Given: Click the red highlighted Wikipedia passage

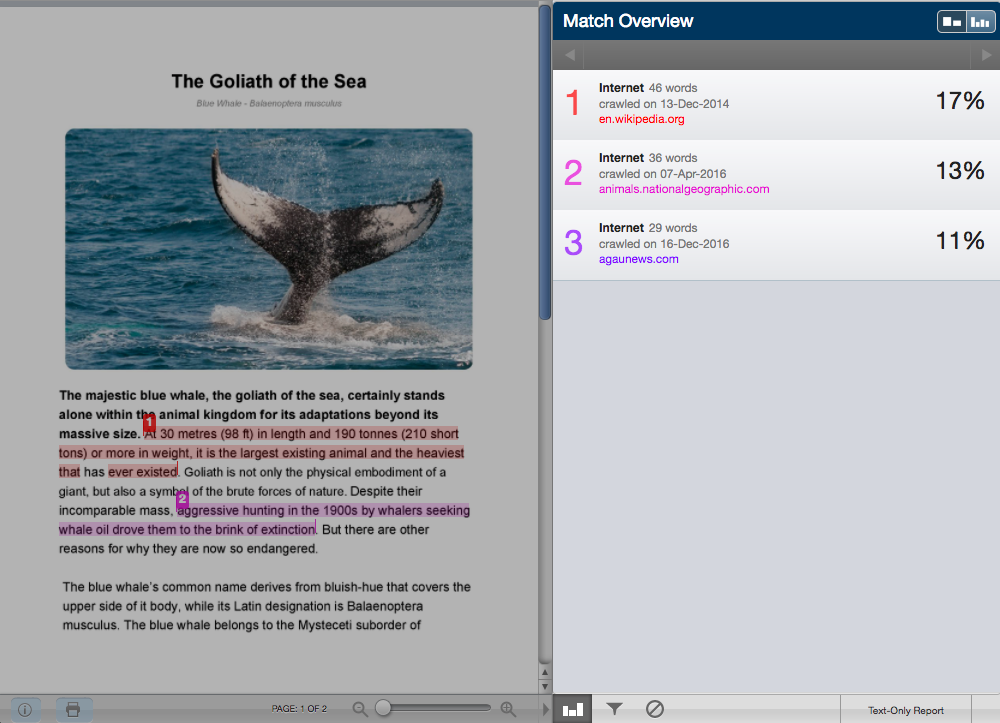Looking at the screenshot, I should [261, 453].
